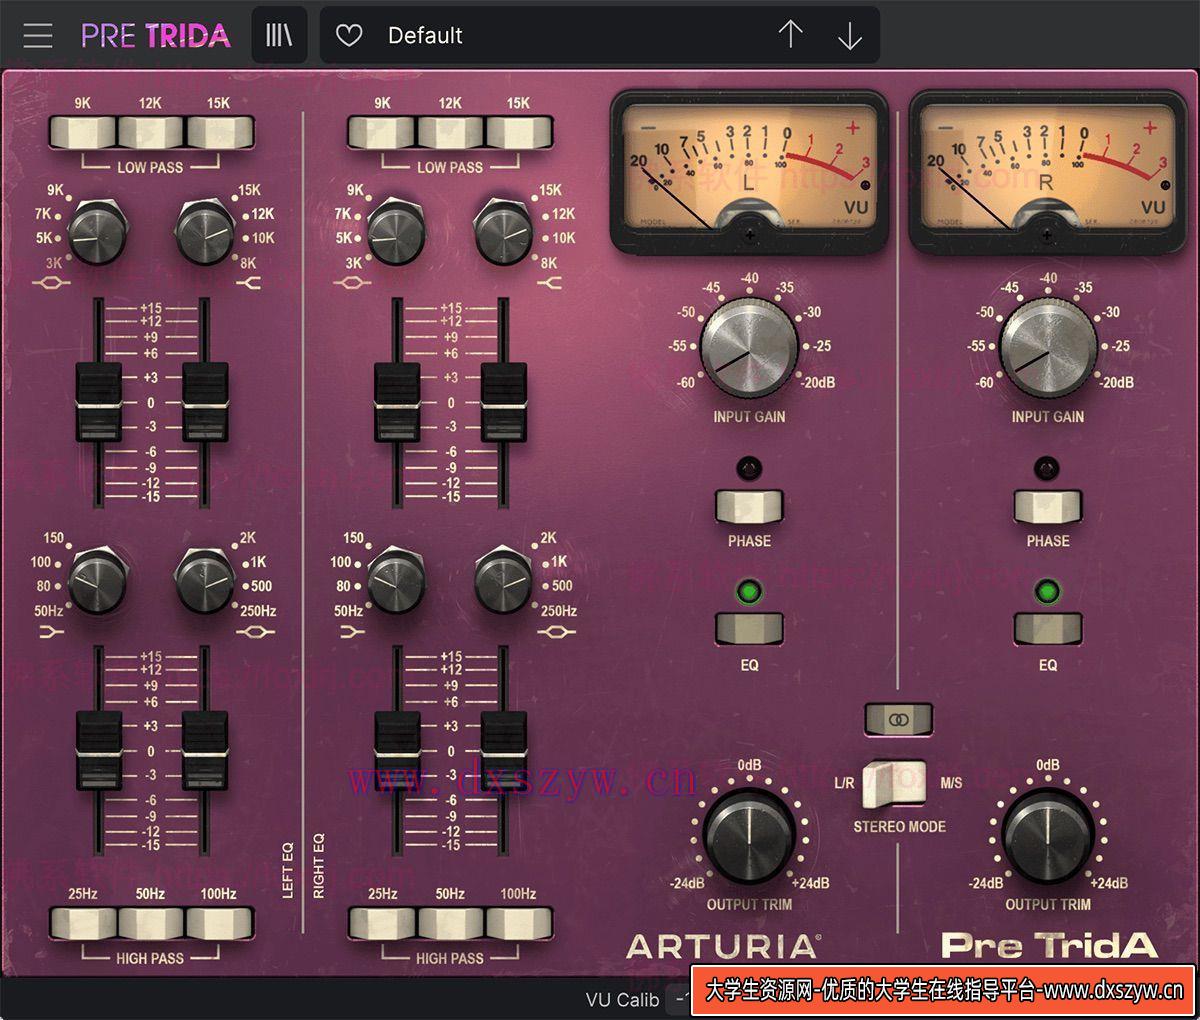
Task: Click right EQ high-mid gain fader
Action: [x=397, y=403]
